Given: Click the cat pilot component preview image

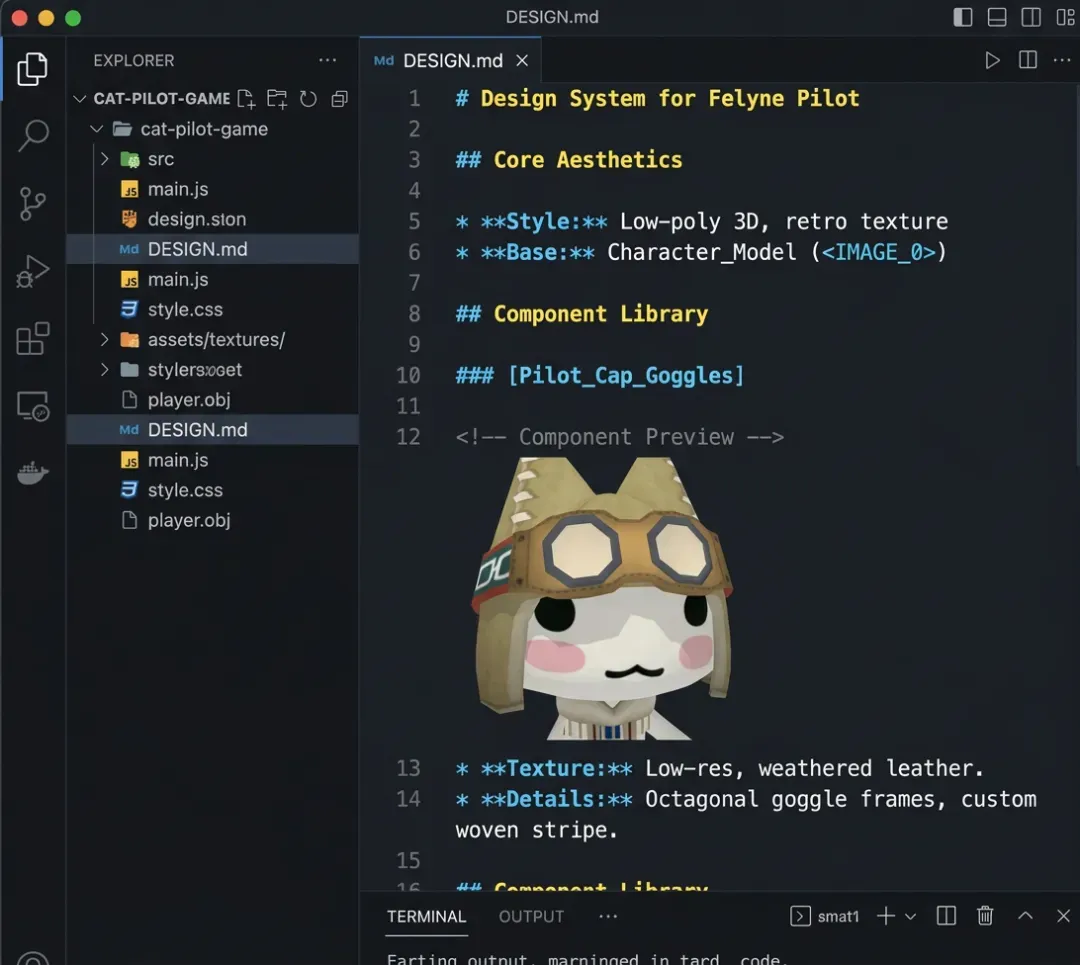Looking at the screenshot, I should [602, 598].
